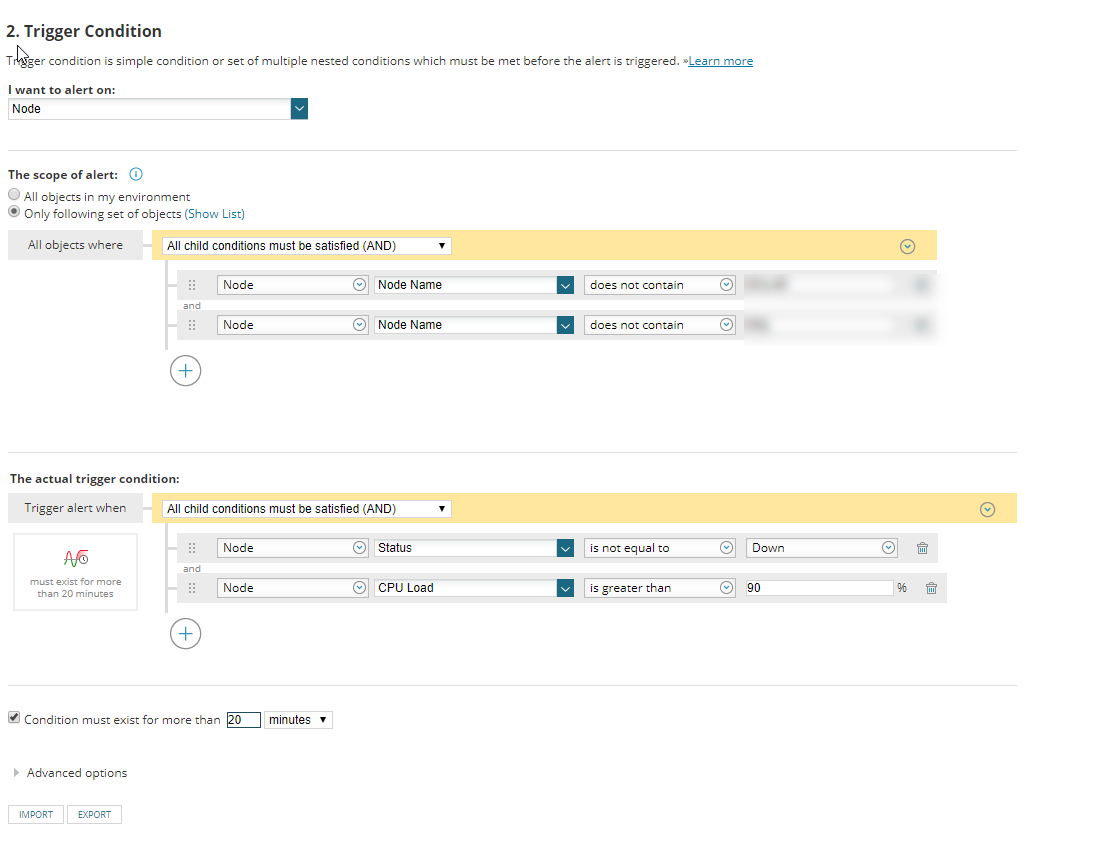
Task: Click the EXPORT button
Action: [94, 815]
